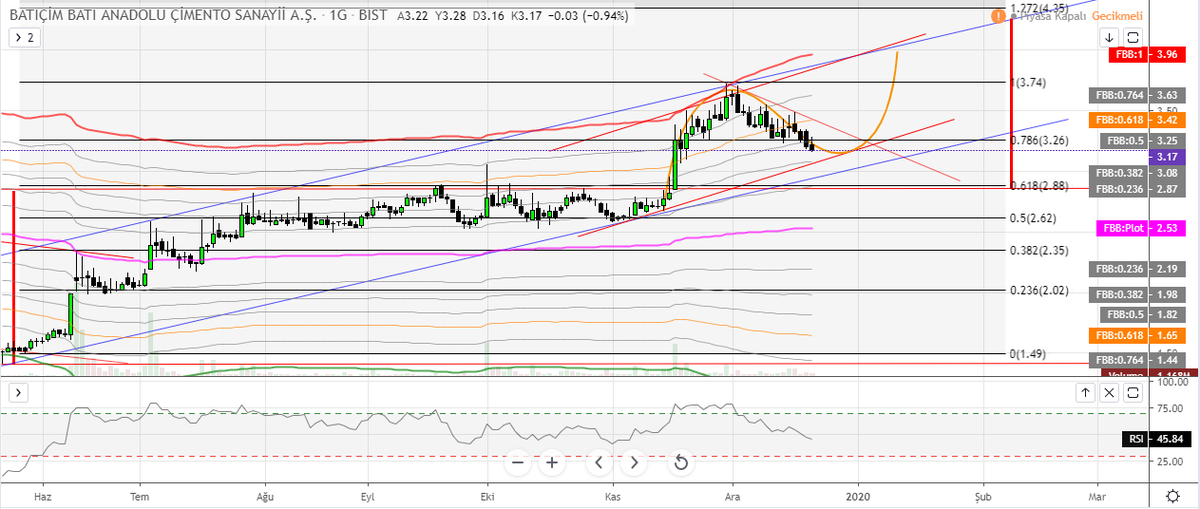Click the RSI 45.84 value label
The image size is (1200, 509).
1155,438
